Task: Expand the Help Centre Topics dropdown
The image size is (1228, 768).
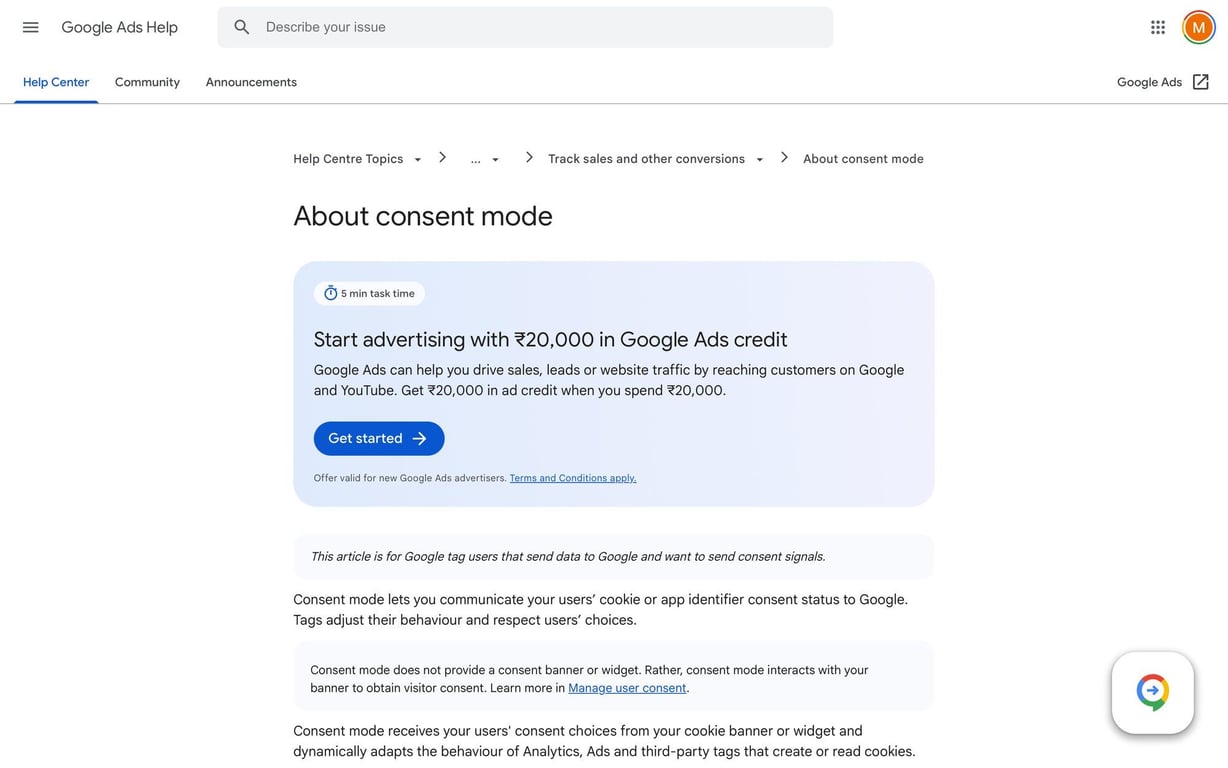Action: pos(418,160)
